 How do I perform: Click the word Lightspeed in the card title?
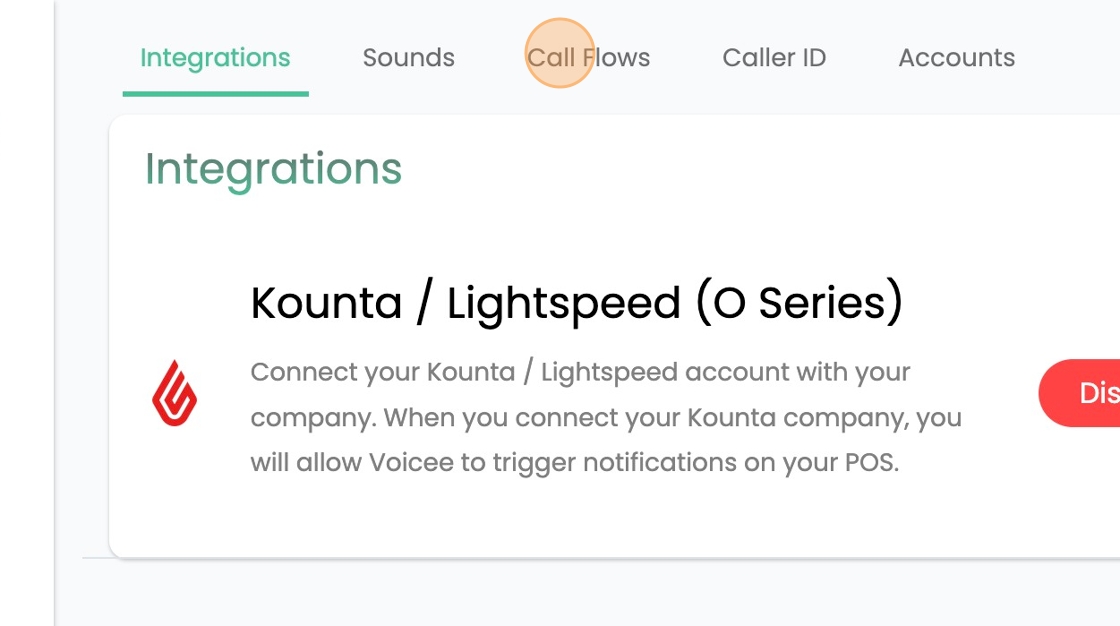click(564, 304)
